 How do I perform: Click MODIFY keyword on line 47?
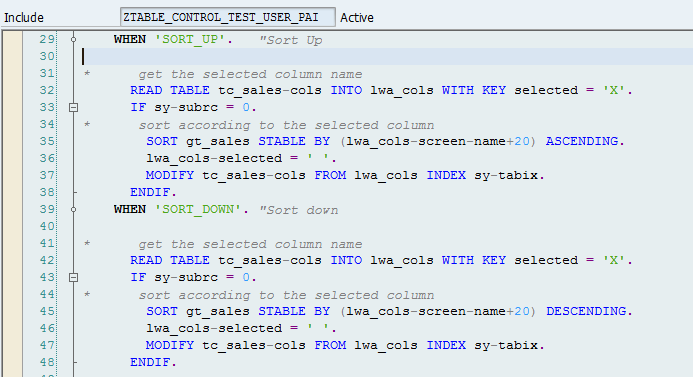coord(170,346)
